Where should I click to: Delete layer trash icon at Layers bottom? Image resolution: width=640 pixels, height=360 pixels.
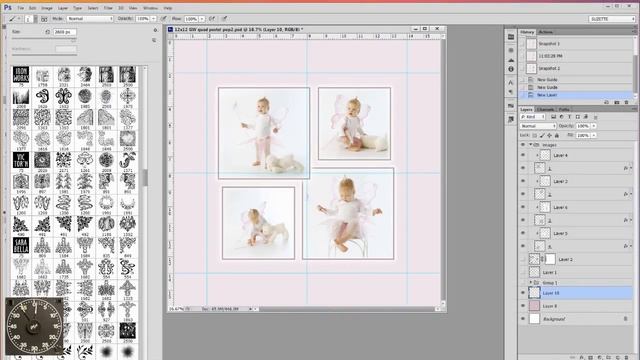628,358
